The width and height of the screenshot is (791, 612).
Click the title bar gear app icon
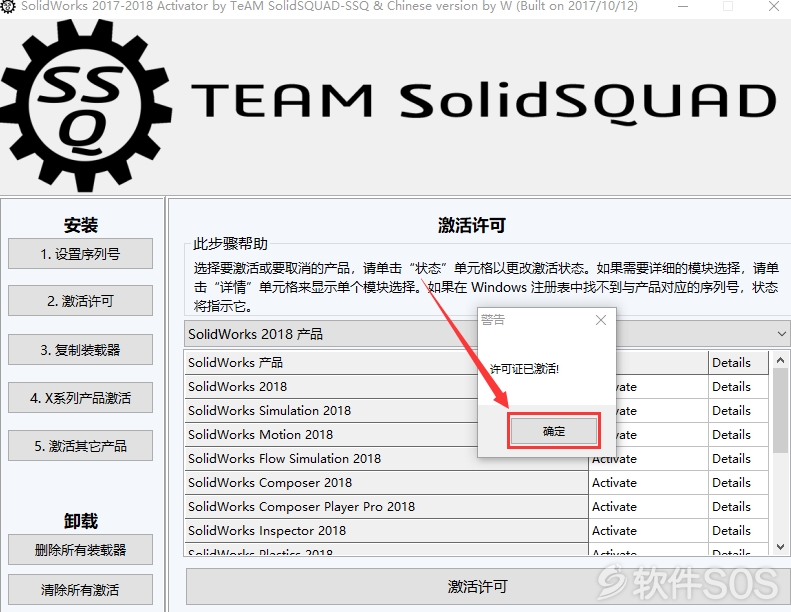click(x=7, y=7)
